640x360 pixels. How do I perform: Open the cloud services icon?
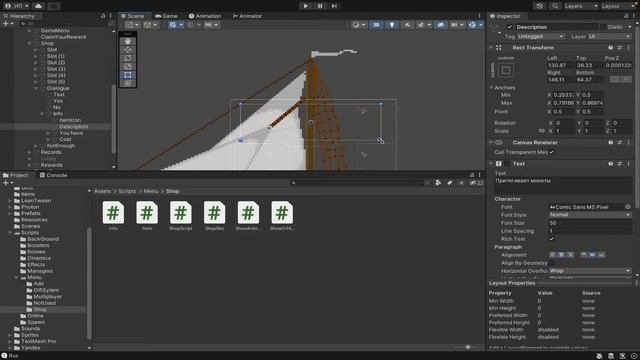click(x=38, y=6)
